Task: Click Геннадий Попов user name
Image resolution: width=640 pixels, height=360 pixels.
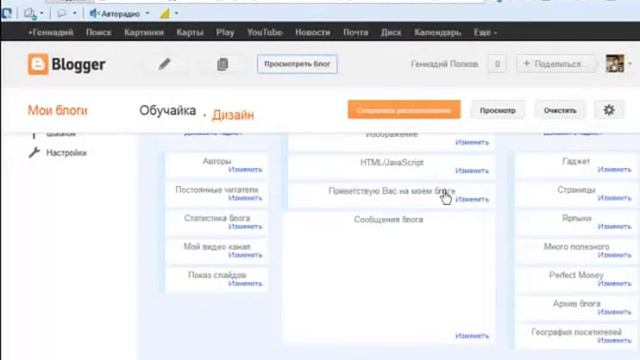Action: tap(444, 64)
